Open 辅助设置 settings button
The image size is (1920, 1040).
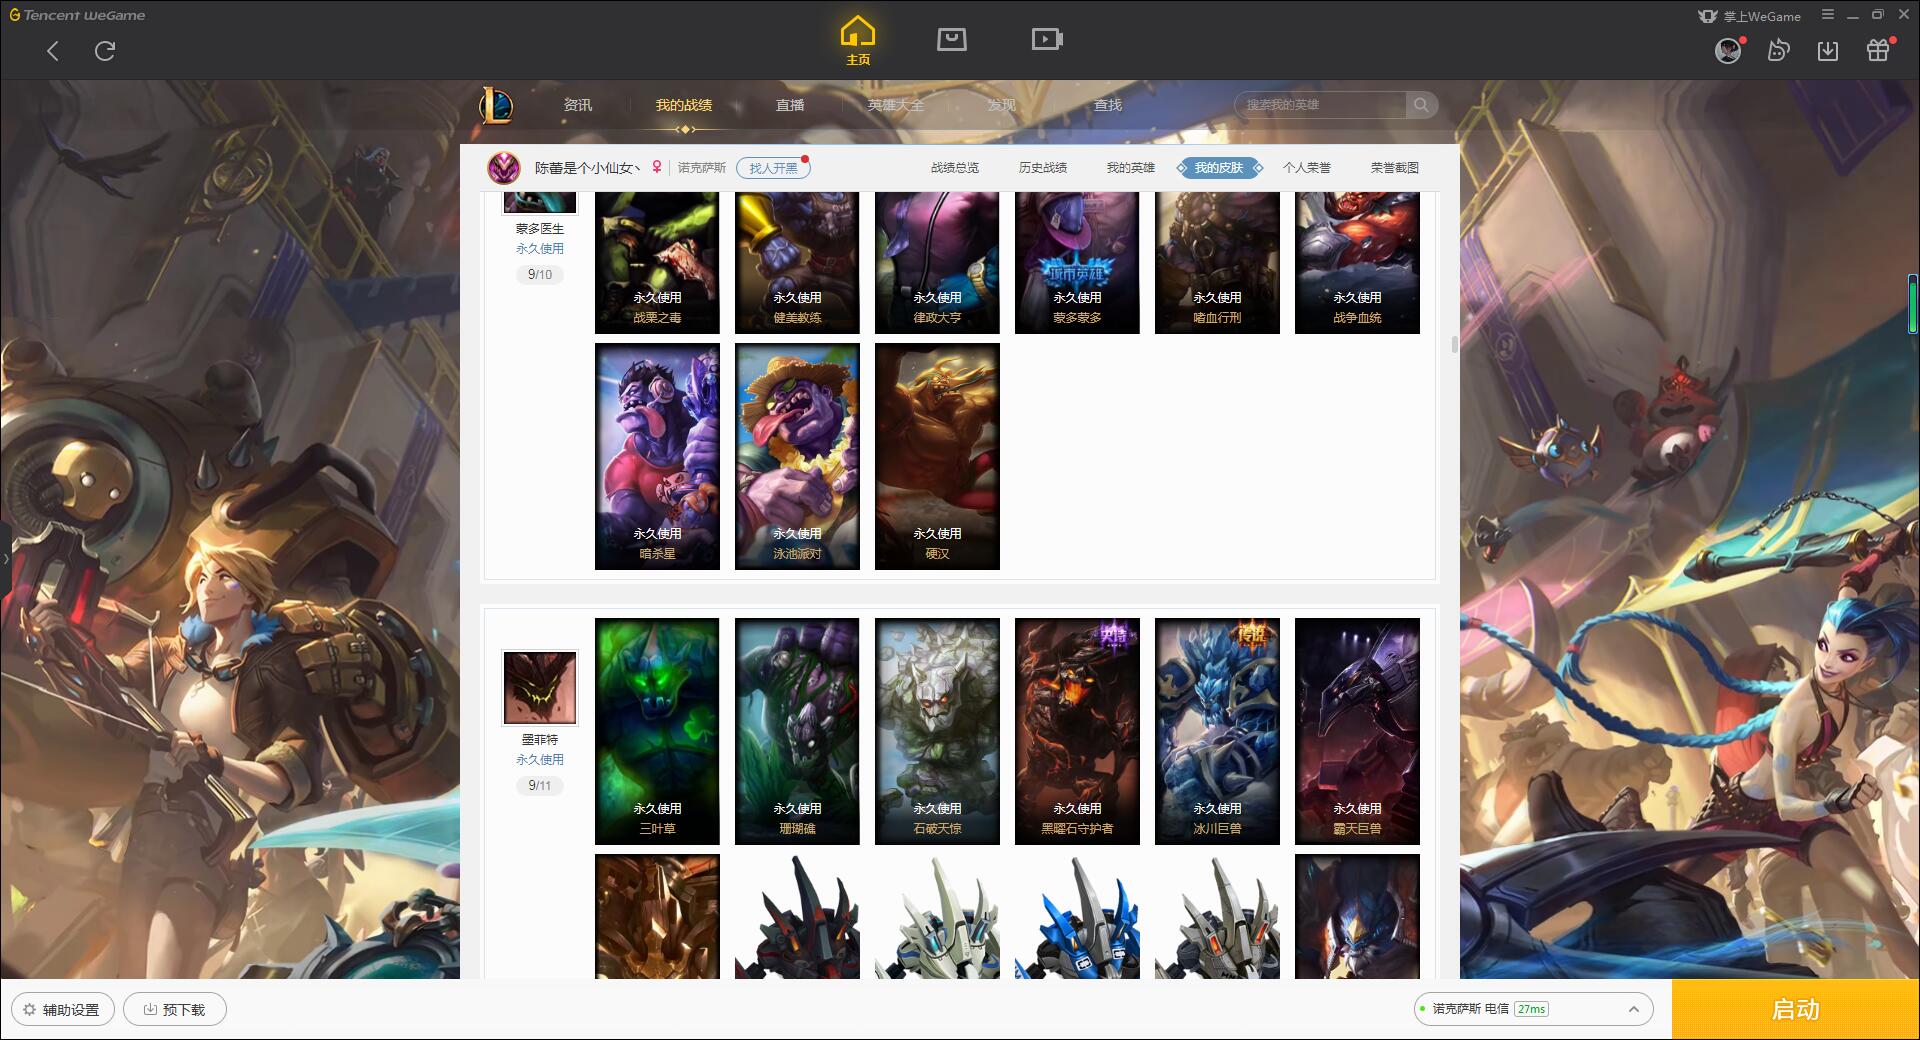[x=62, y=1009]
